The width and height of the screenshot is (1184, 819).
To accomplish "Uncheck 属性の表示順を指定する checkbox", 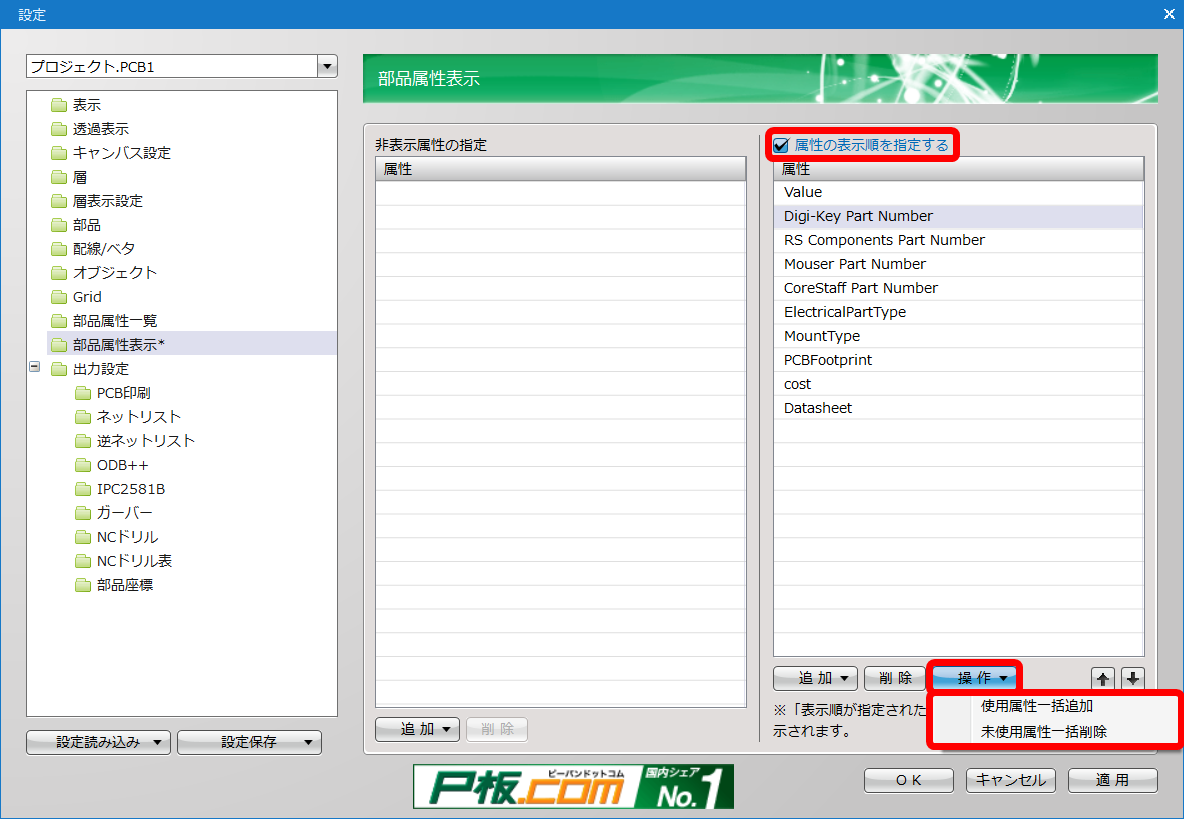I will pyautogui.click(x=781, y=145).
